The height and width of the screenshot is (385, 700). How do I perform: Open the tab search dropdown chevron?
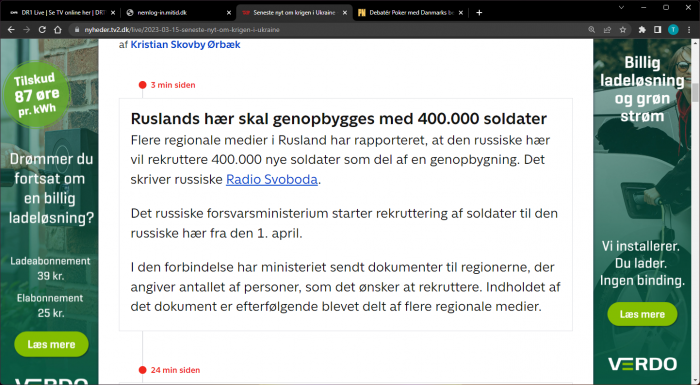point(621,8)
